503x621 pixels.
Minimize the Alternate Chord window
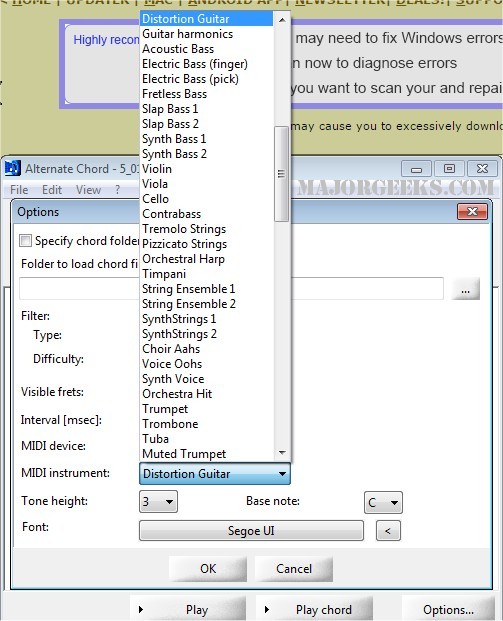click(x=416, y=169)
